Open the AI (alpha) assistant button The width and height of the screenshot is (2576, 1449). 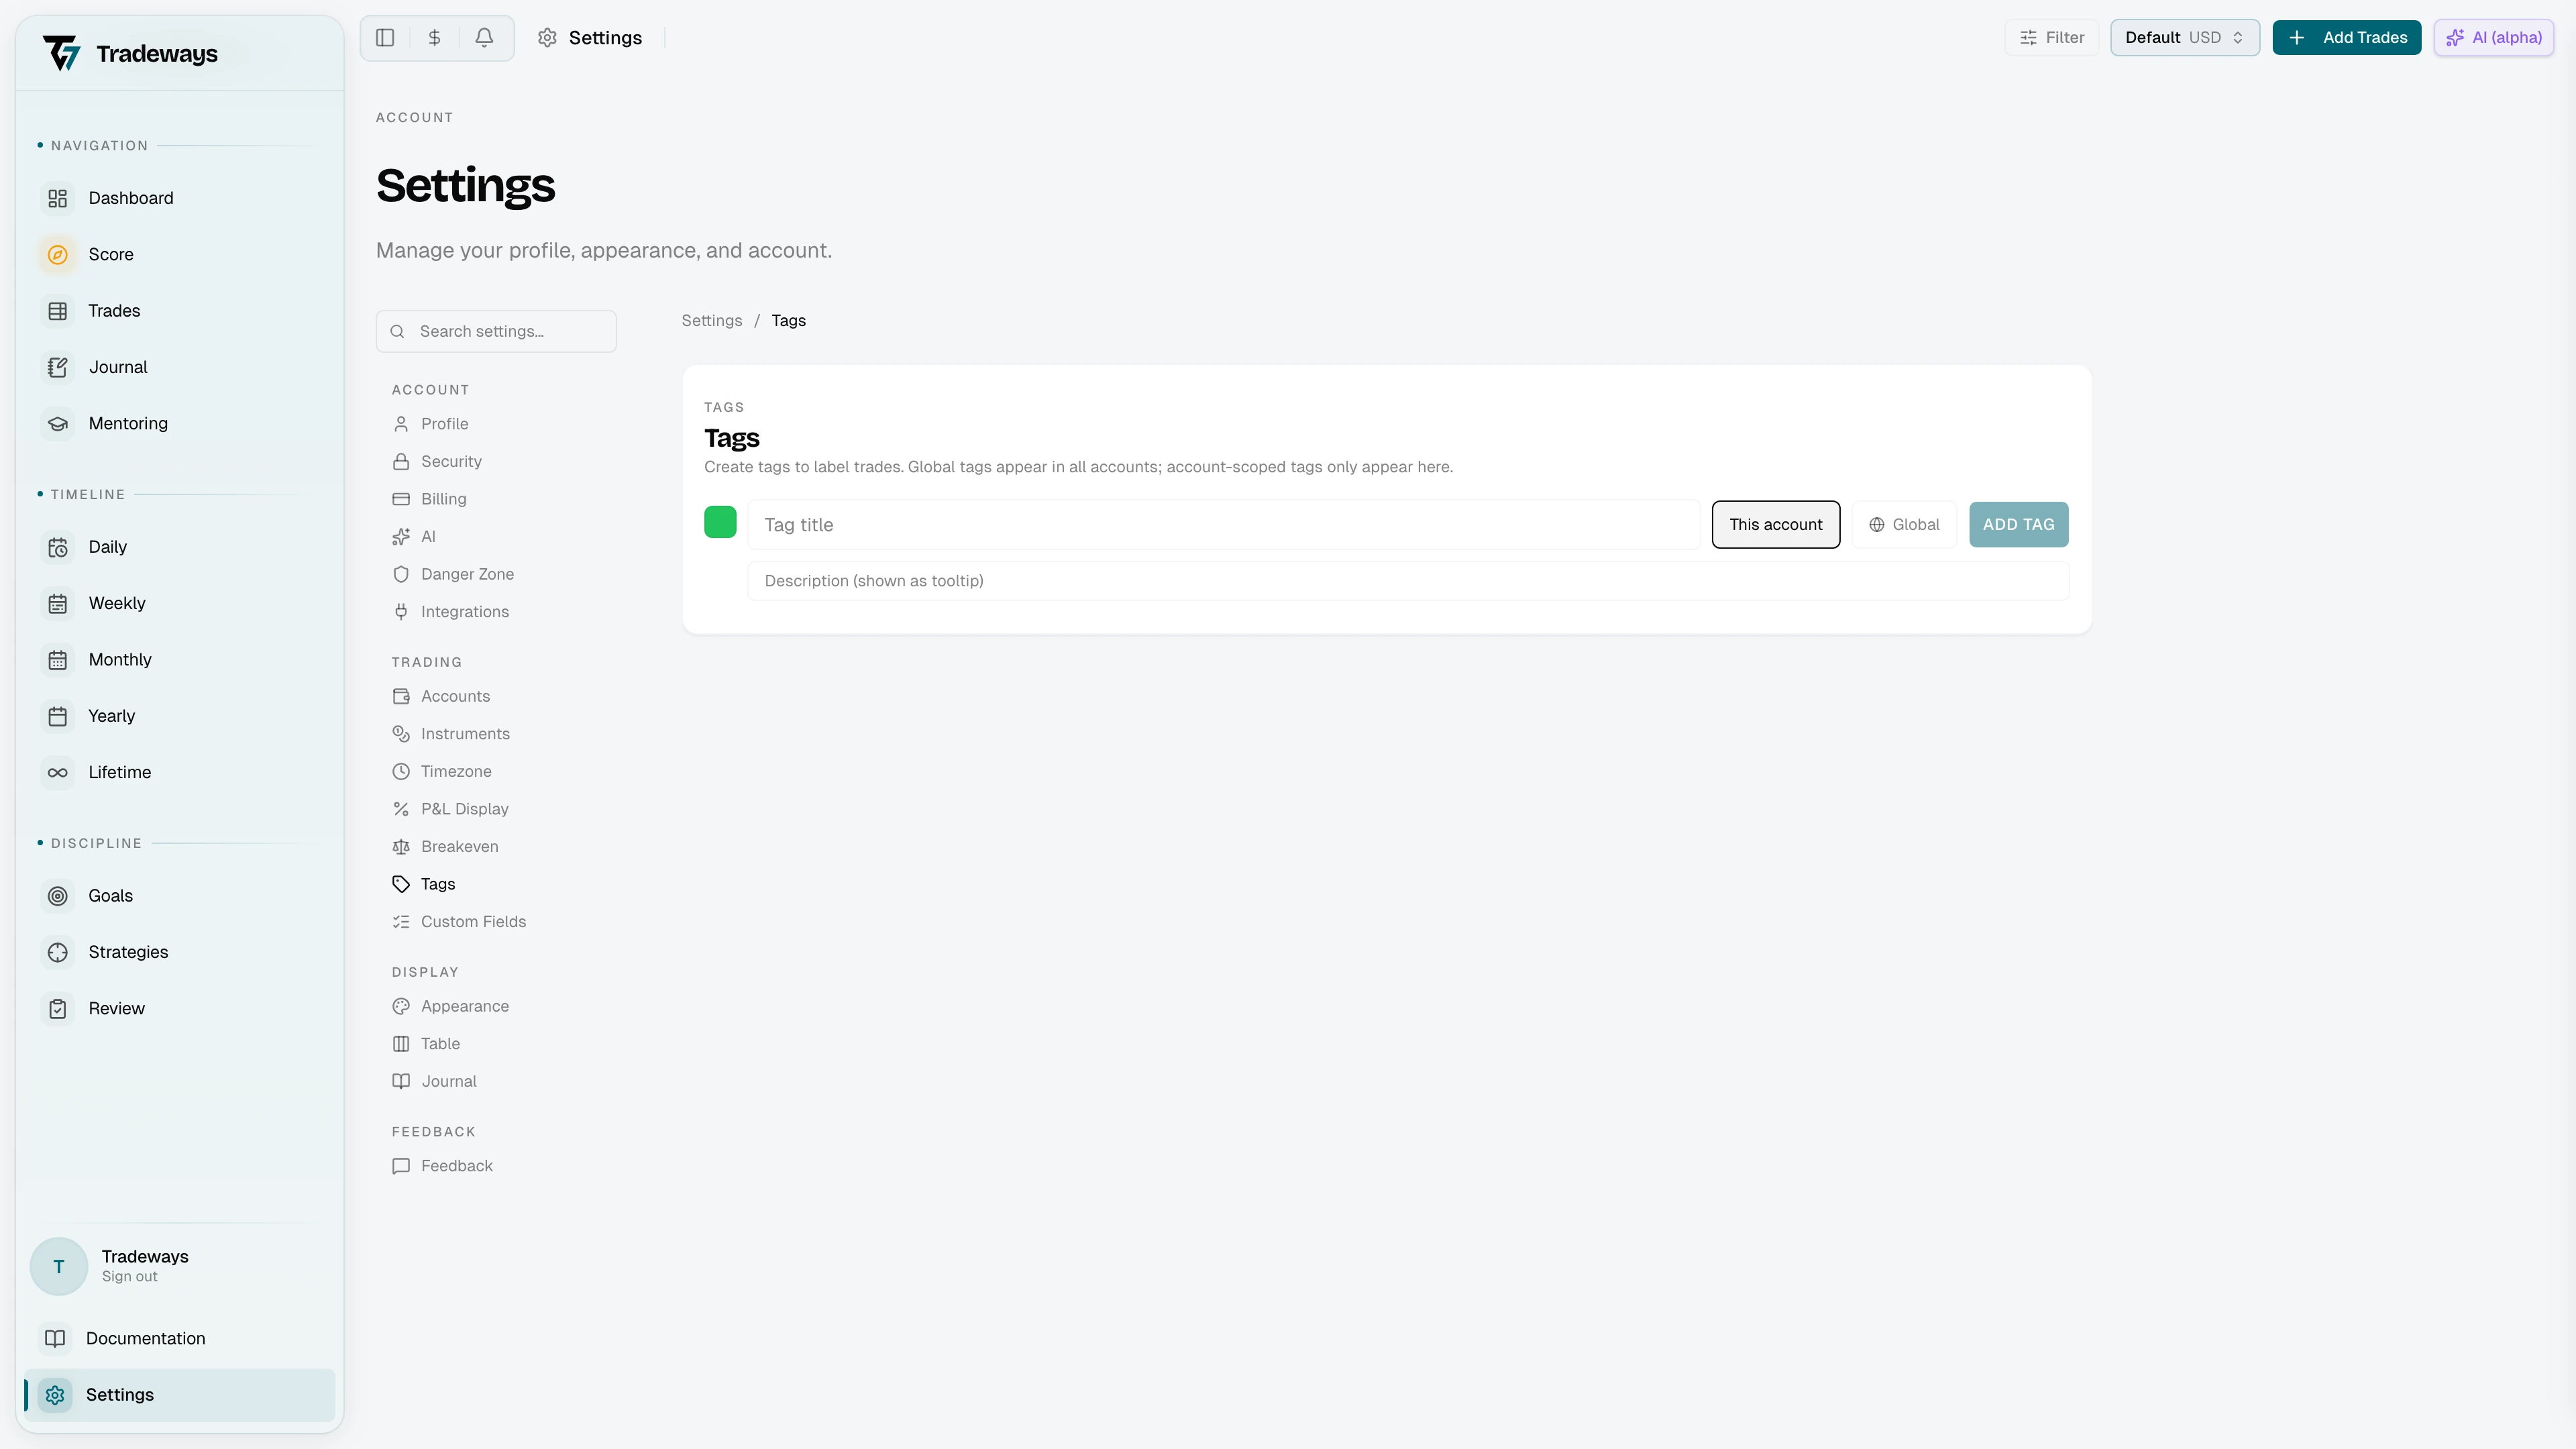(2494, 38)
